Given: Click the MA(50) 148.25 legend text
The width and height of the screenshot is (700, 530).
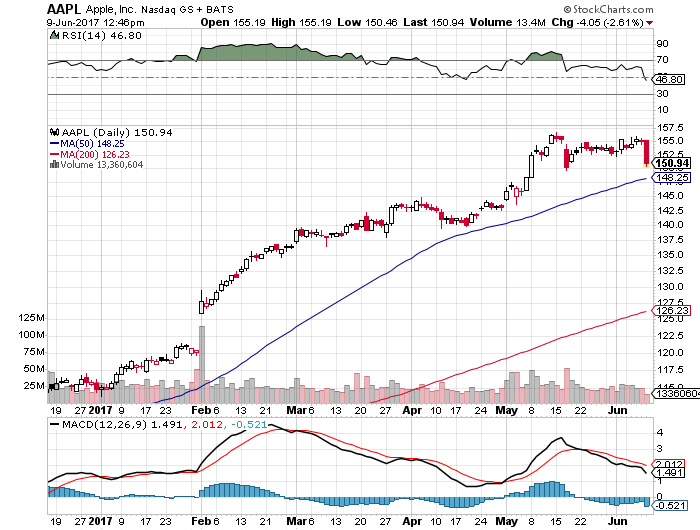Looking at the screenshot, I should point(92,144).
